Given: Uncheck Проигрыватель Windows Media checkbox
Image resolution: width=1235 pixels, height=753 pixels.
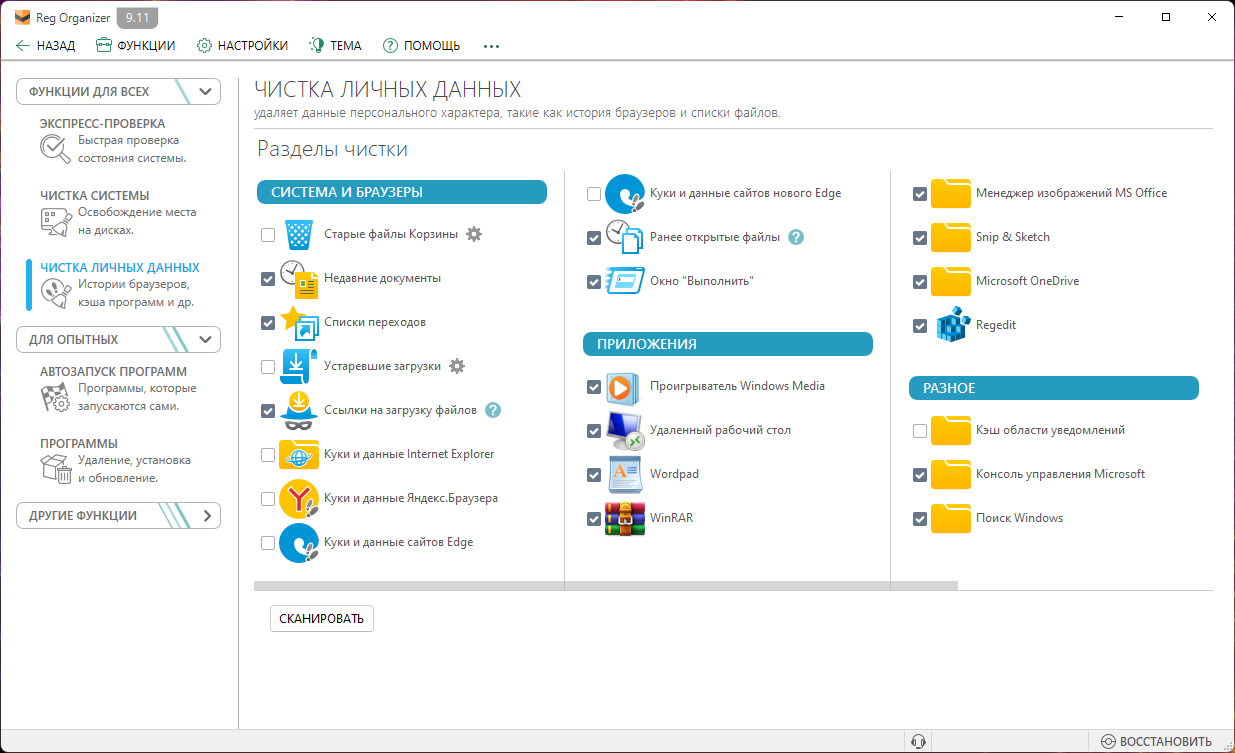Looking at the screenshot, I should point(594,387).
